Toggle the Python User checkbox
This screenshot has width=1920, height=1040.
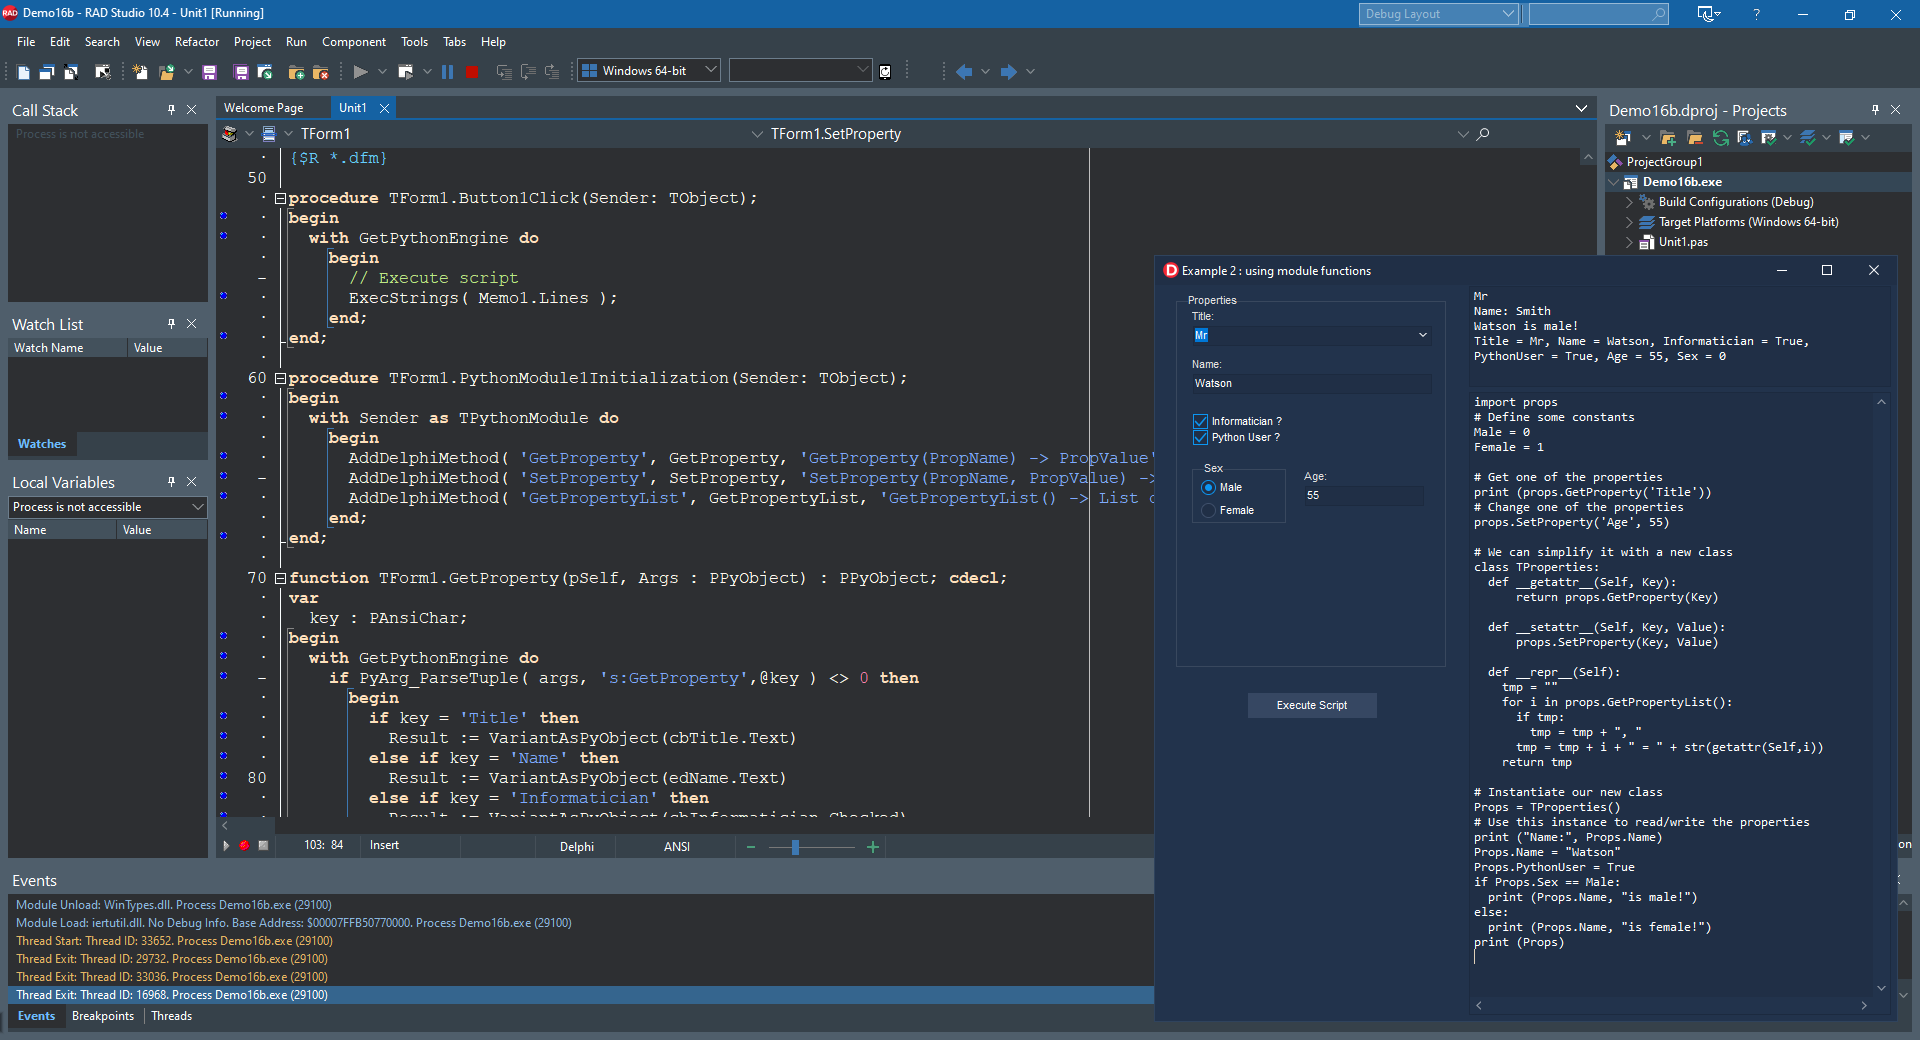[x=1200, y=438]
